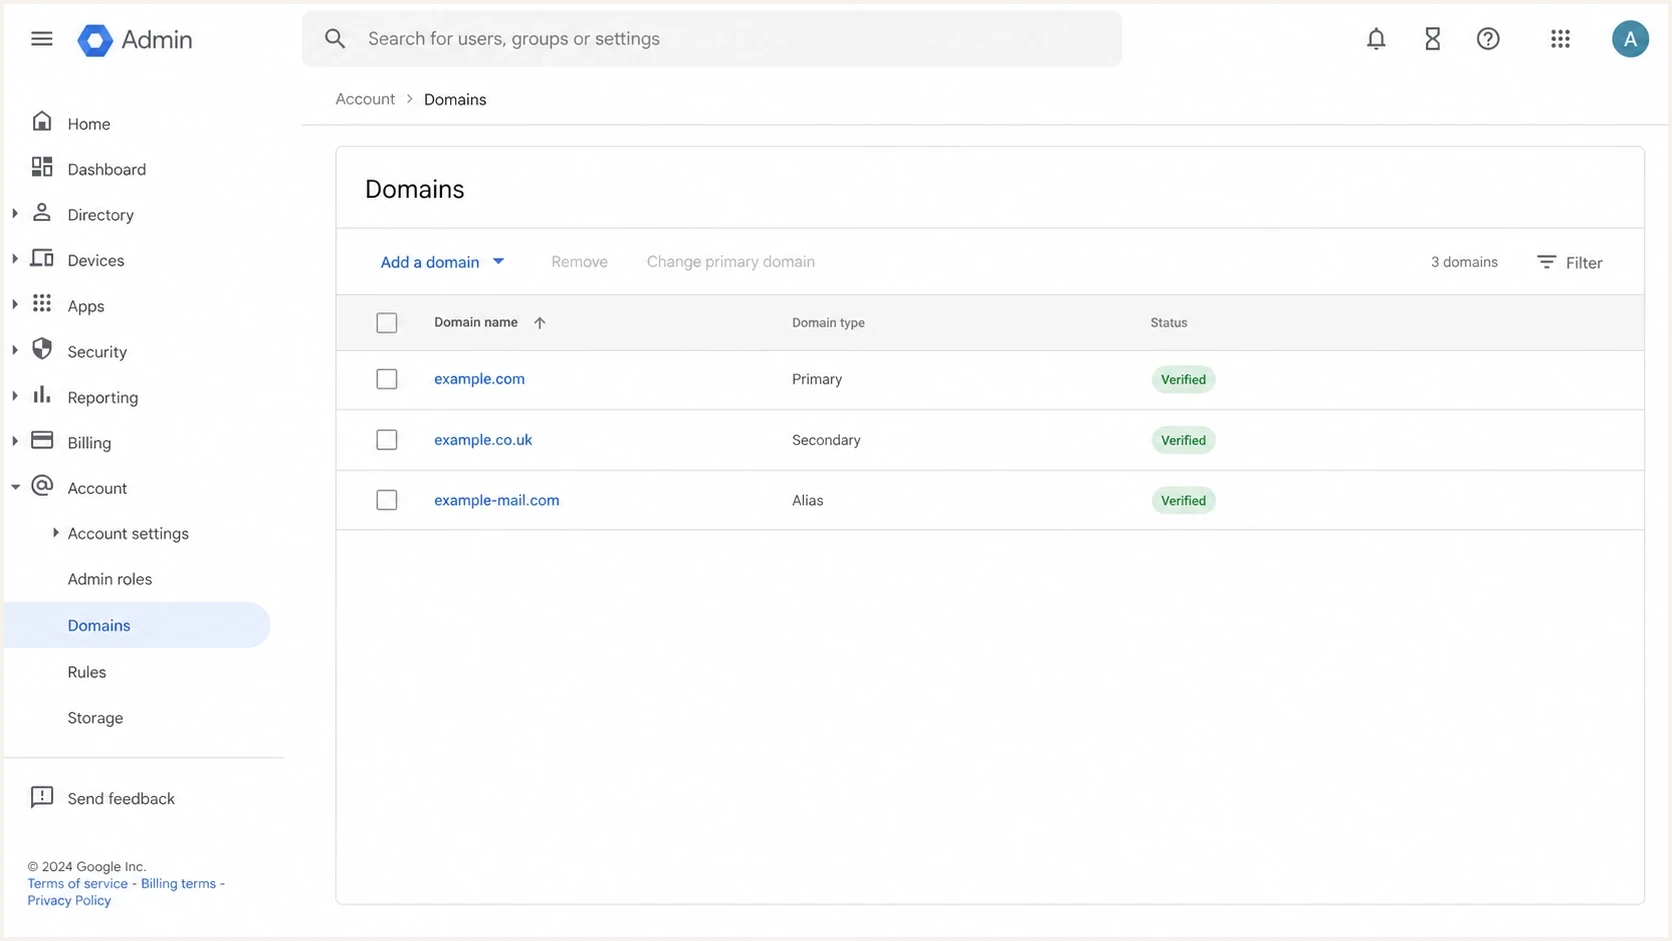Image resolution: width=1672 pixels, height=941 pixels.
Task: Click the Home house icon
Action: 42,121
